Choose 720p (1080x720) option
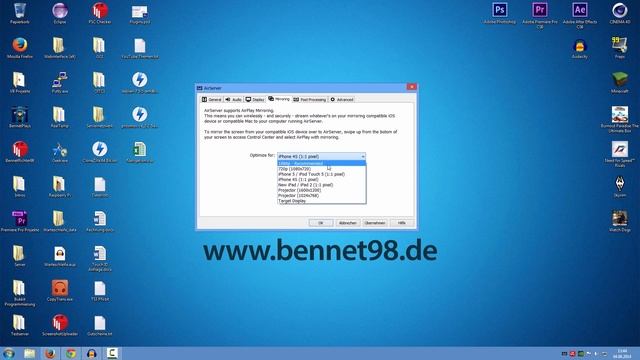Viewport: 640px width, 360px height. coord(322,169)
